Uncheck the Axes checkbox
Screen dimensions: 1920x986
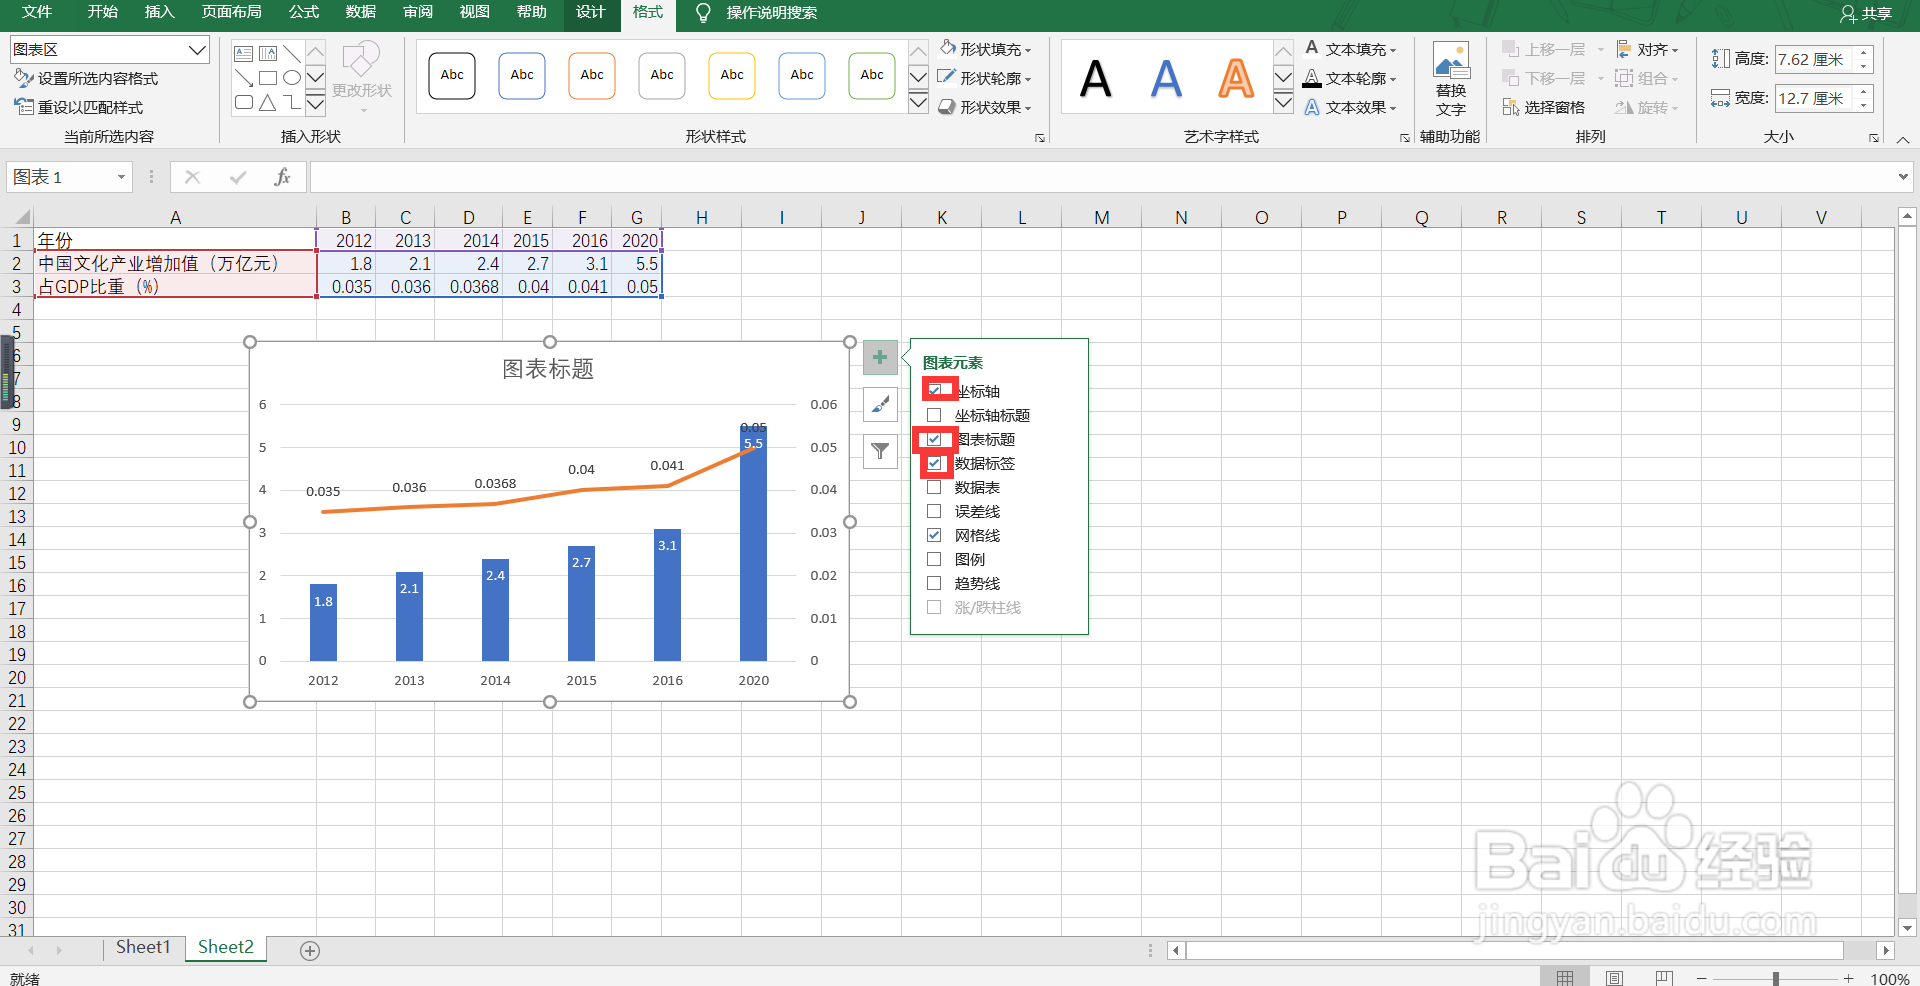pos(934,391)
